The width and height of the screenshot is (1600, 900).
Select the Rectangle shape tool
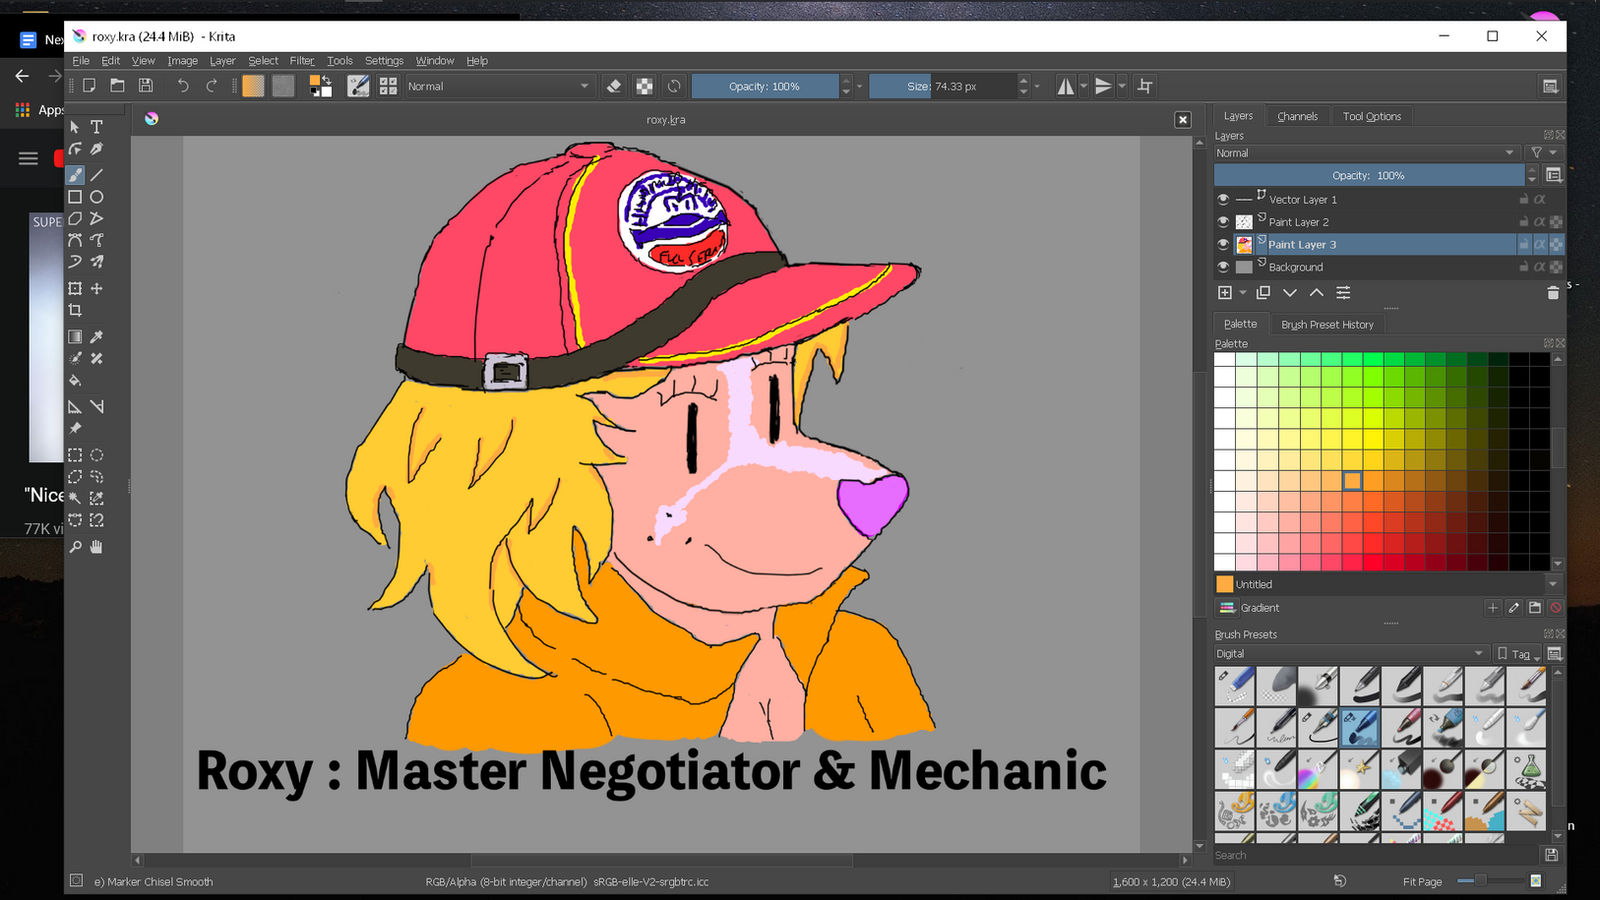point(75,197)
